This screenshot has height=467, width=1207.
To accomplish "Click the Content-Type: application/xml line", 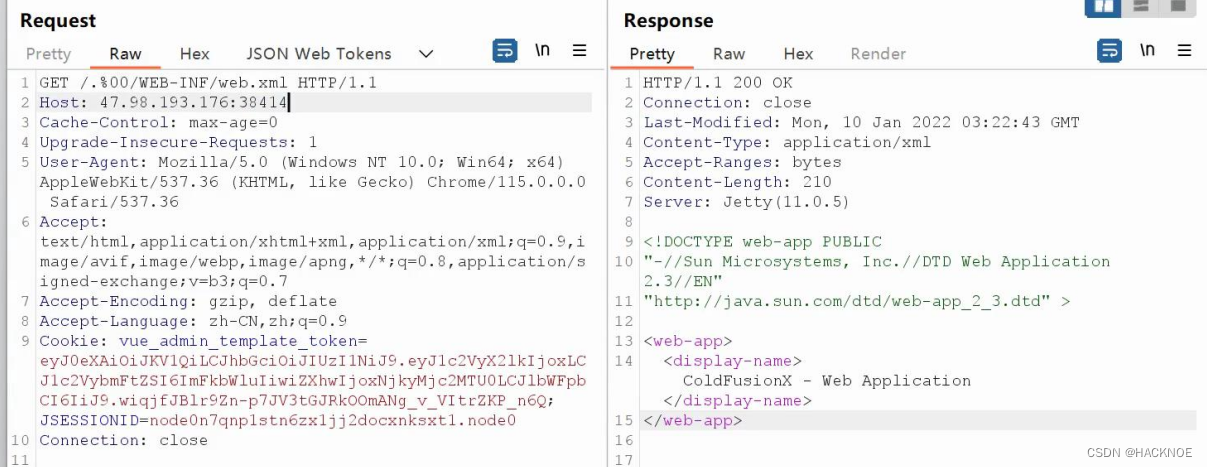I will pyautogui.click(x=787, y=142).
